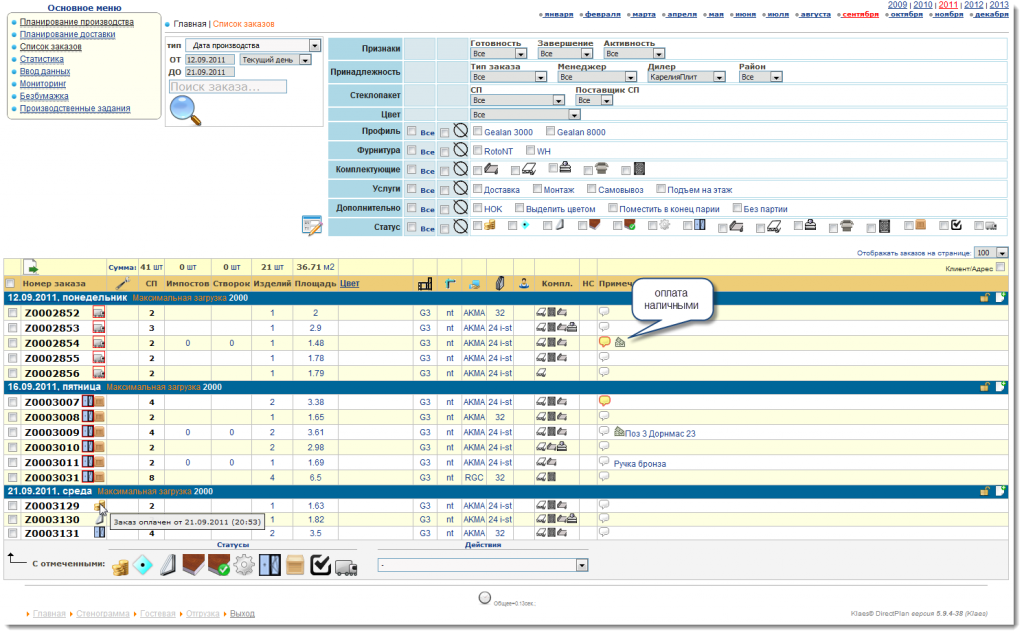The width and height of the screenshot is (1024, 635).
Task: Click the Поиск заказа search field
Action: 227,86
